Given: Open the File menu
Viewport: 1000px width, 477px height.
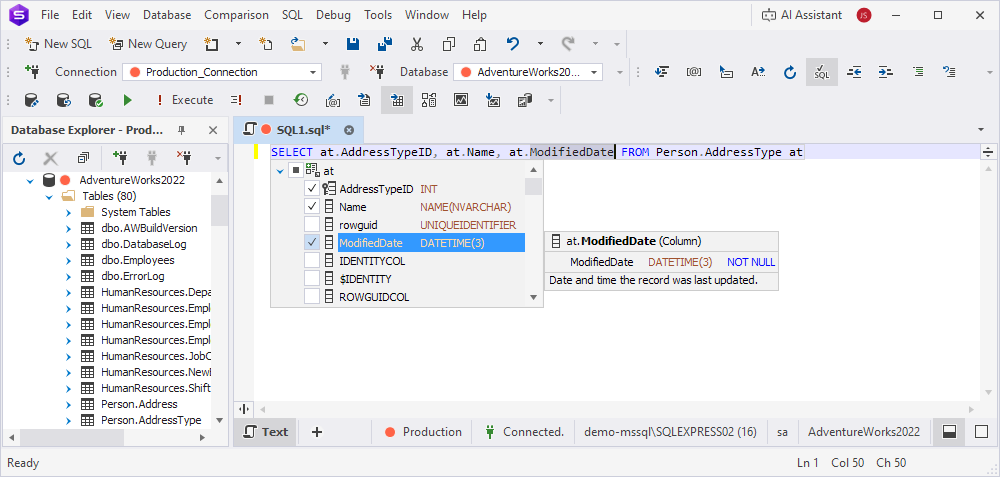Looking at the screenshot, I should coord(50,15).
